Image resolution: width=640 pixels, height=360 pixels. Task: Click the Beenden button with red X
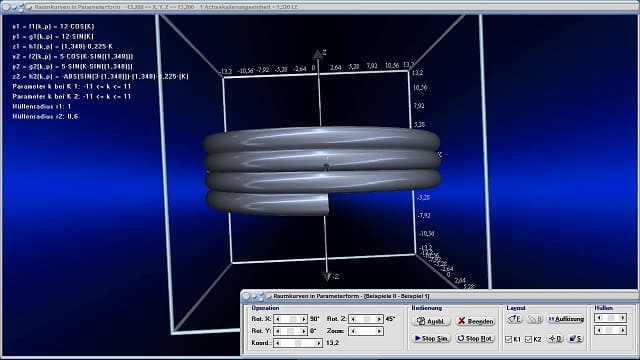(476, 321)
